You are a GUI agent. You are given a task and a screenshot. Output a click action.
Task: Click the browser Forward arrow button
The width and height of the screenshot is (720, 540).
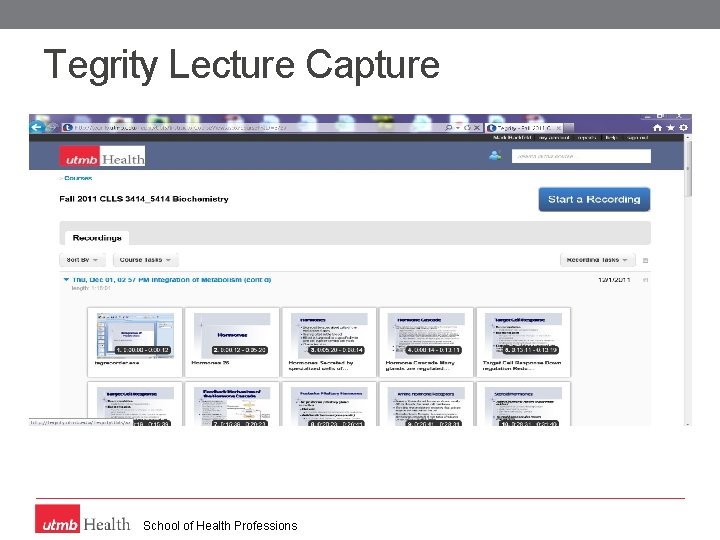pos(51,127)
